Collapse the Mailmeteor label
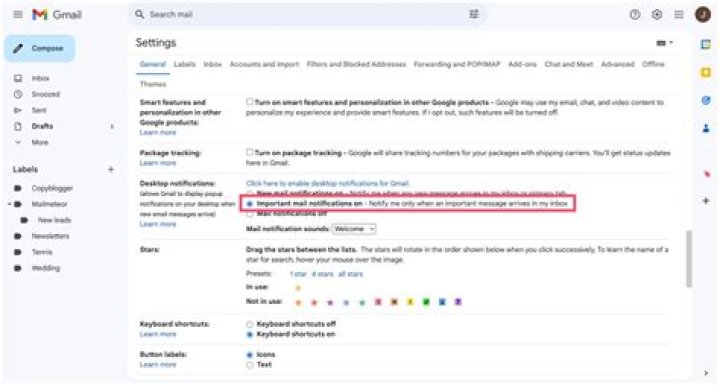Image resolution: width=720 pixels, height=386 pixels. (9, 204)
